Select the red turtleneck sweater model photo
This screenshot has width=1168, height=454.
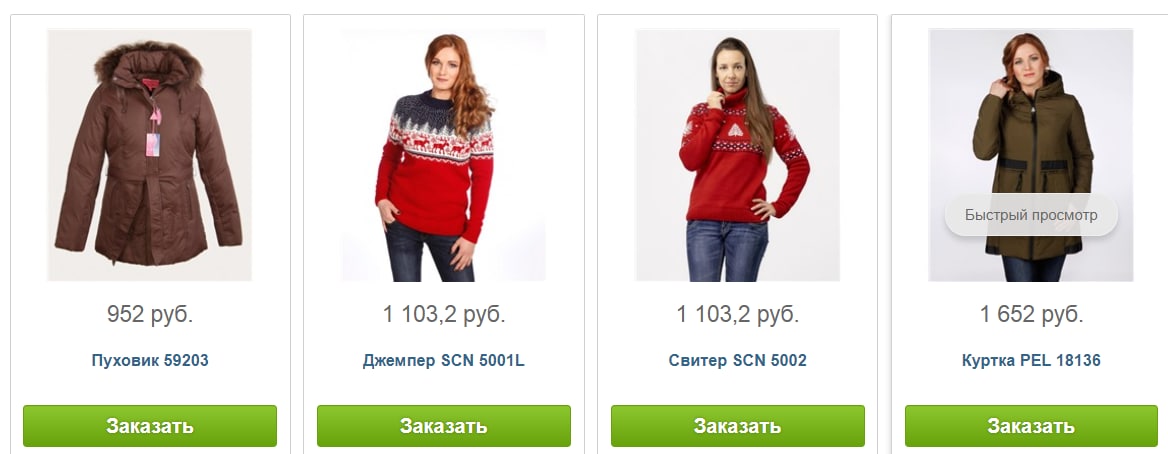pos(737,155)
